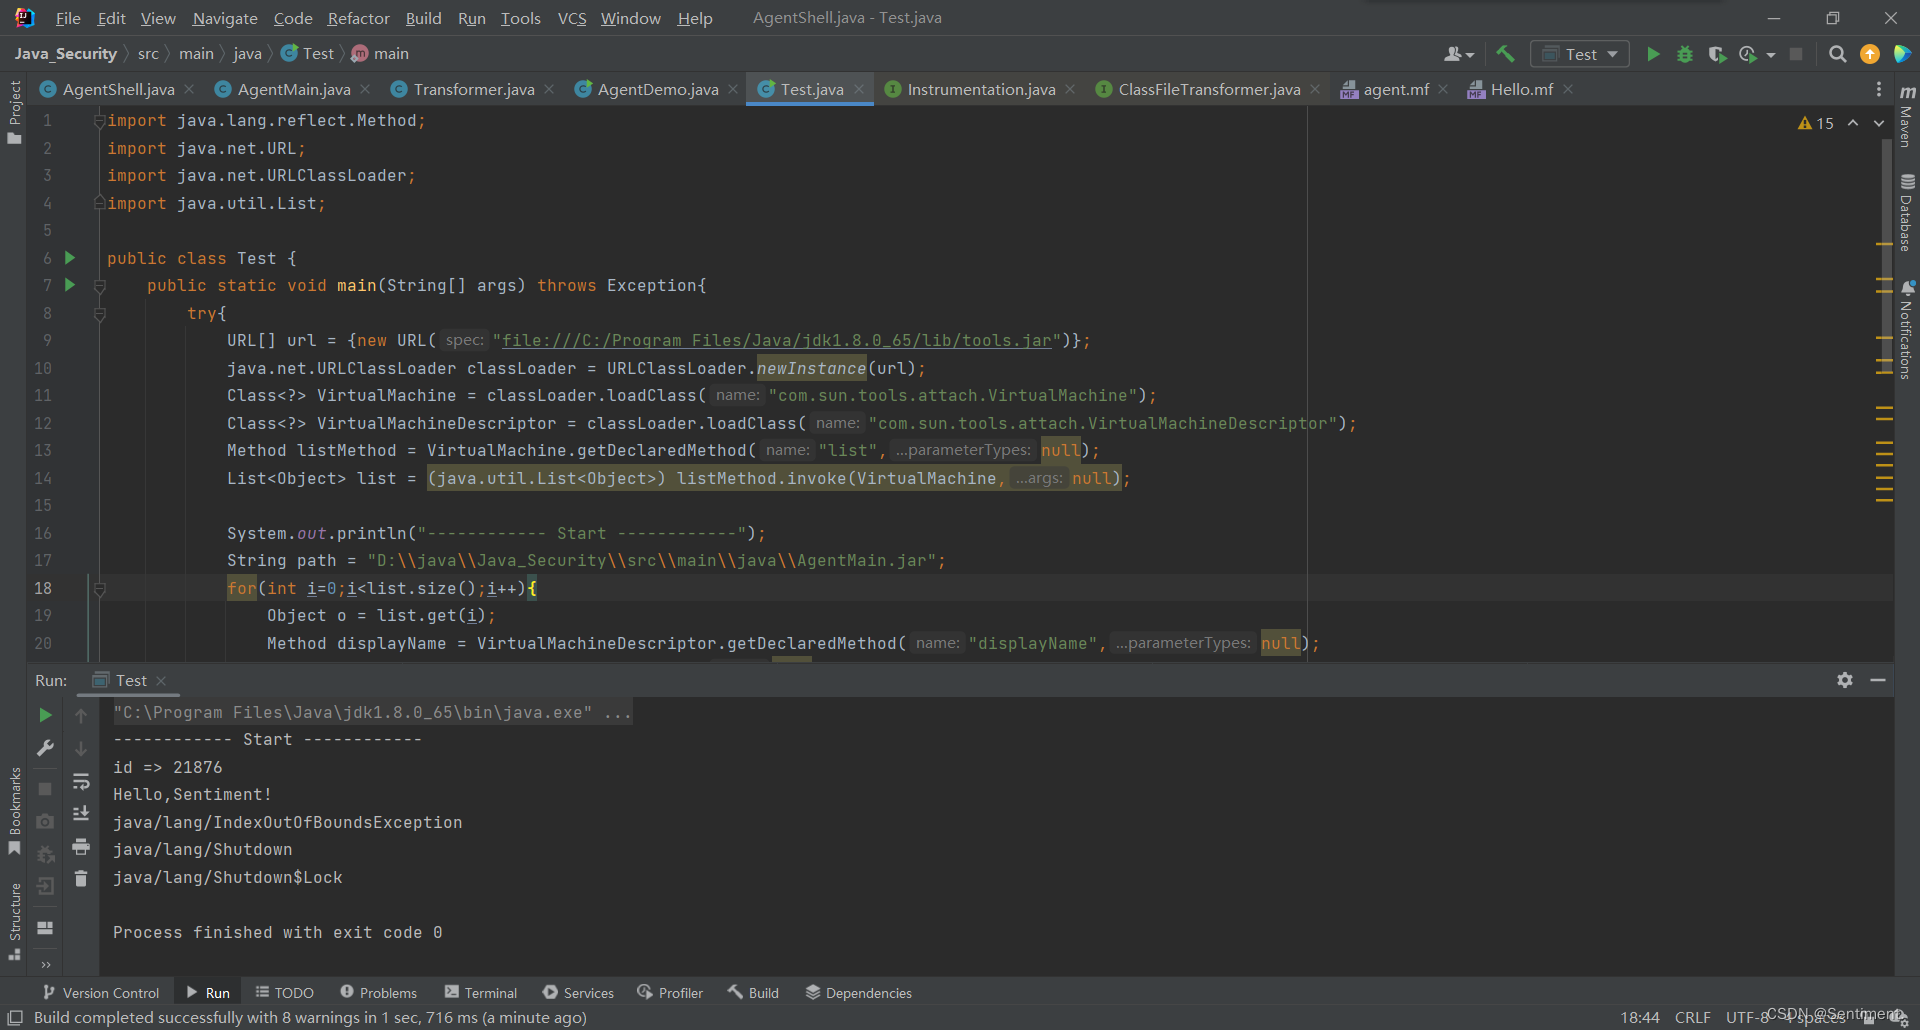This screenshot has width=1920, height=1030.
Task: Click the trash Clear All icon in Run panel
Action: coord(81,879)
